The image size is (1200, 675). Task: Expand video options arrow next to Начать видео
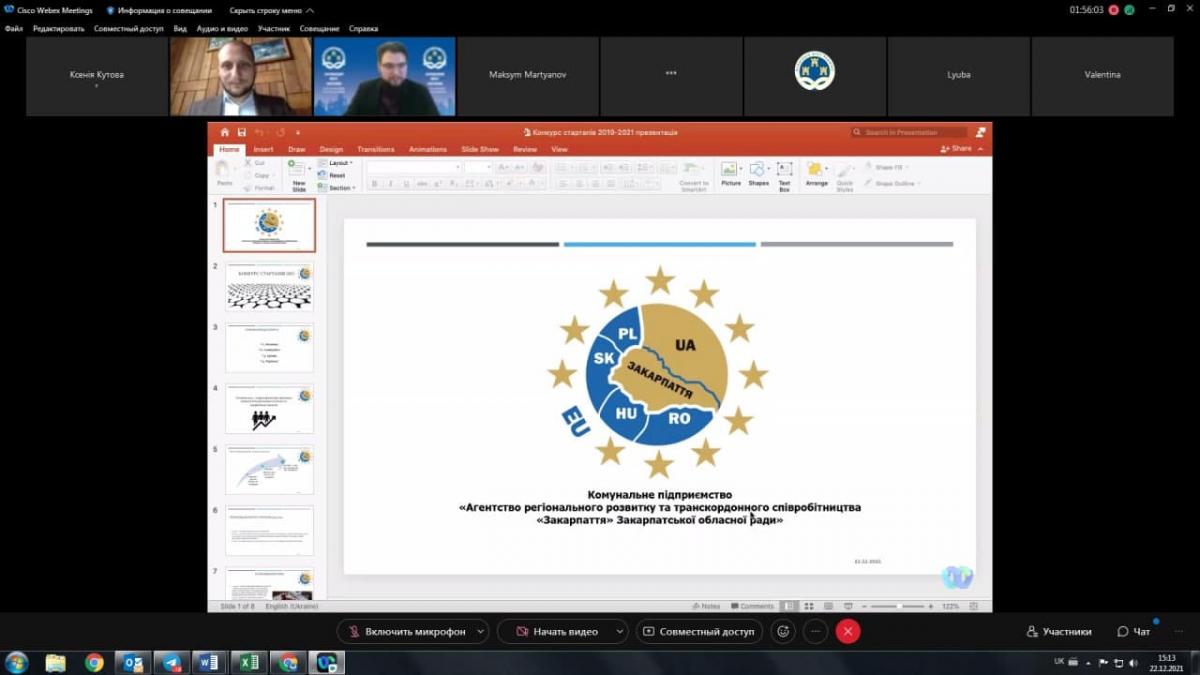pyautogui.click(x=620, y=631)
